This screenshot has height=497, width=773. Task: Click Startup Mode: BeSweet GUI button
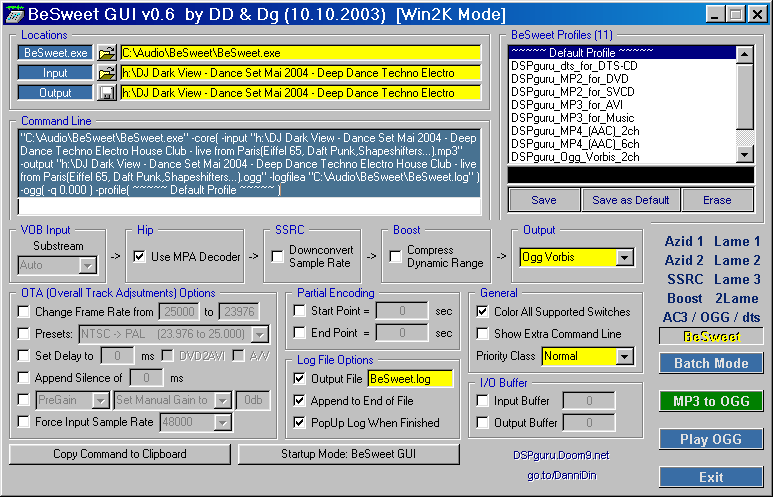point(349,454)
